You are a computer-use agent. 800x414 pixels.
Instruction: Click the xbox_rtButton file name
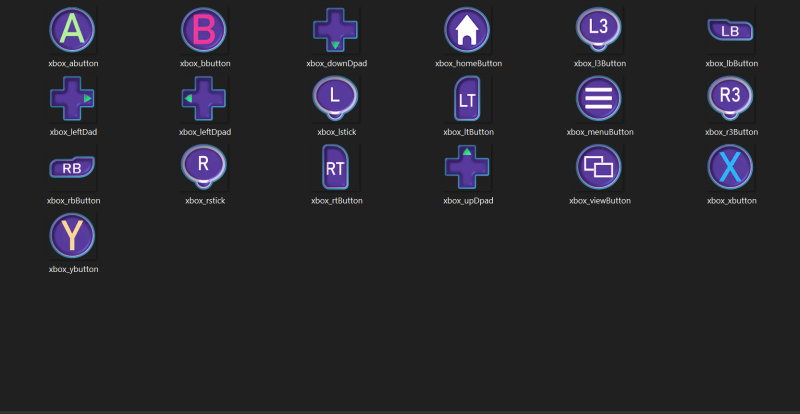337,201
